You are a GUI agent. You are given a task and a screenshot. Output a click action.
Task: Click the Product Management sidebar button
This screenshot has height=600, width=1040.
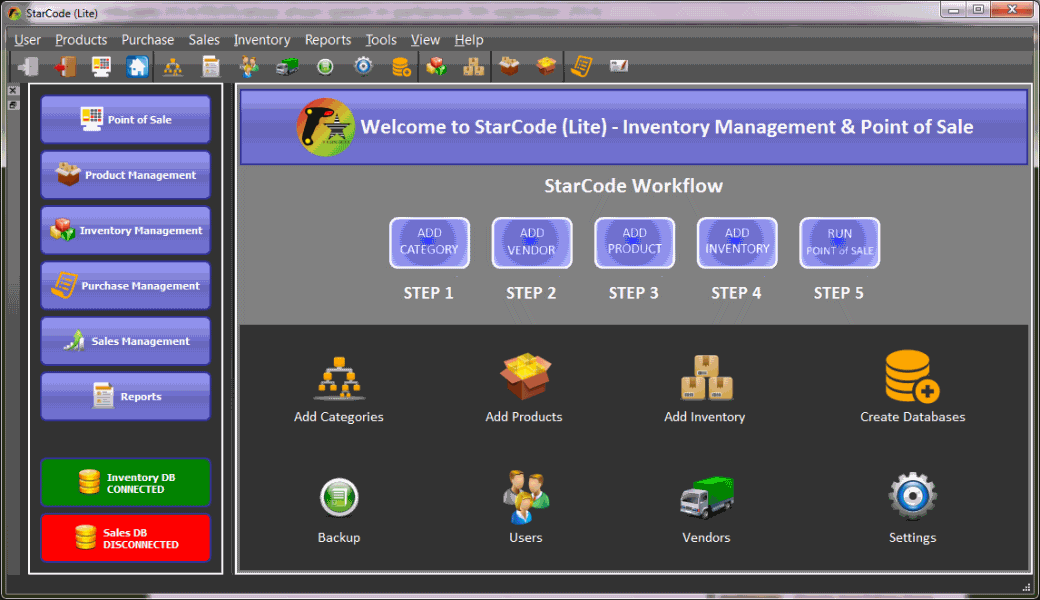coord(125,175)
